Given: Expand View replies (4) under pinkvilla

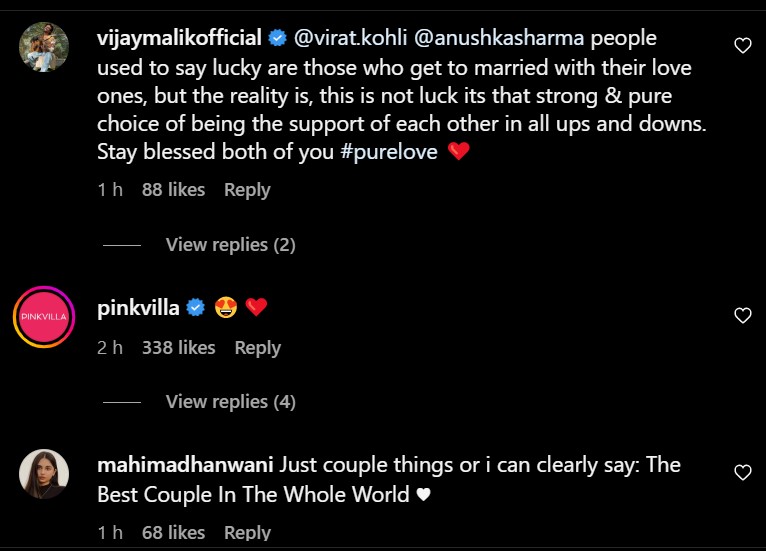Looking at the screenshot, I should pos(230,402).
